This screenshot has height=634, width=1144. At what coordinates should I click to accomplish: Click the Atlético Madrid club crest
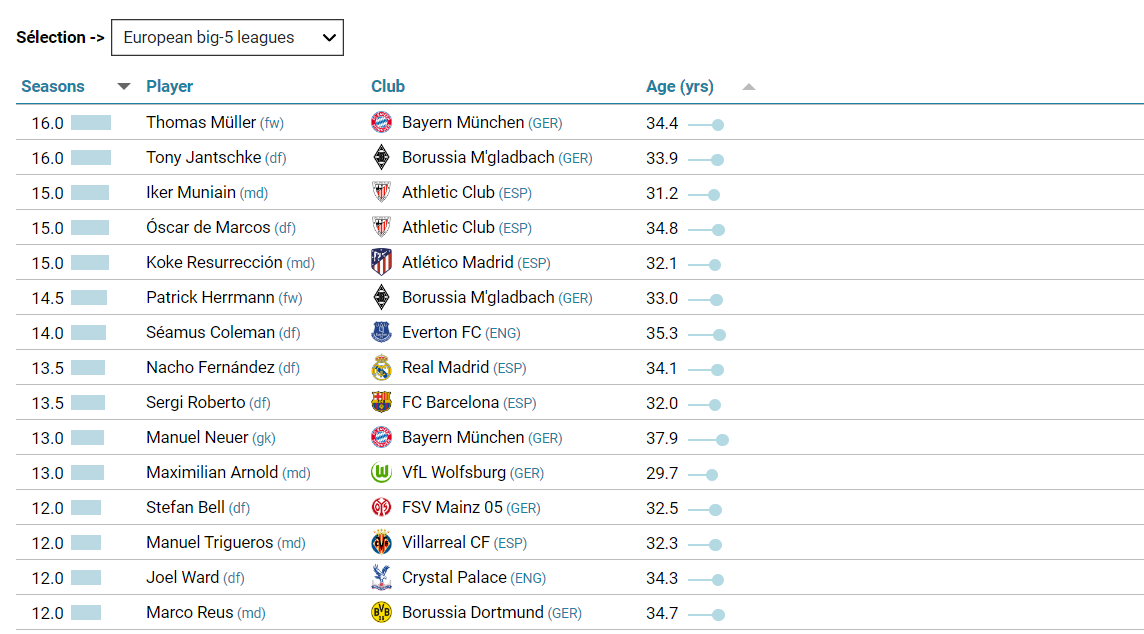[381, 263]
